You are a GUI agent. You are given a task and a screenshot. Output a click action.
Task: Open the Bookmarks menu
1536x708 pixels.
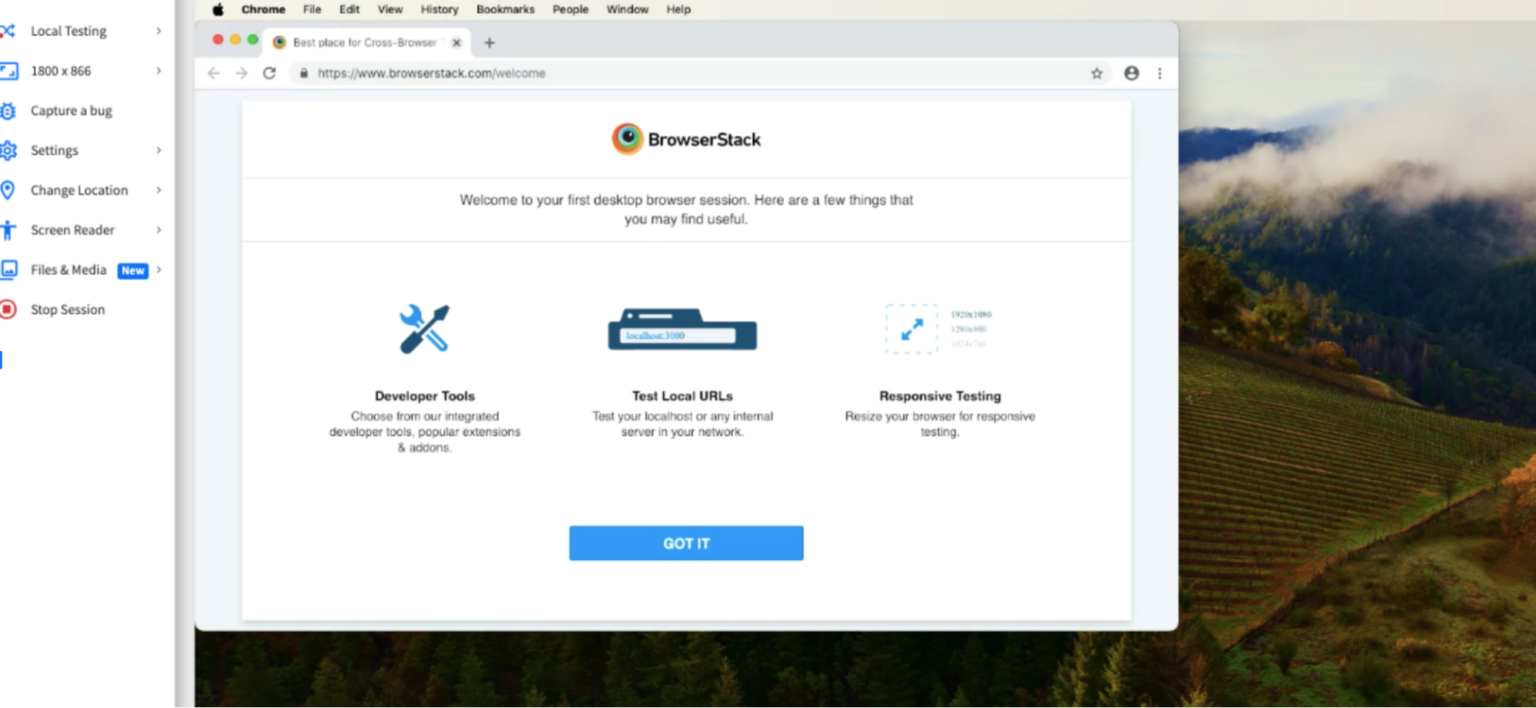tap(505, 9)
